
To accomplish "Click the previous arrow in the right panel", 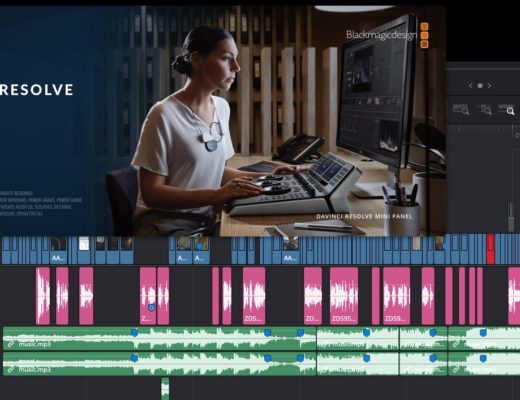I will pos(471,86).
